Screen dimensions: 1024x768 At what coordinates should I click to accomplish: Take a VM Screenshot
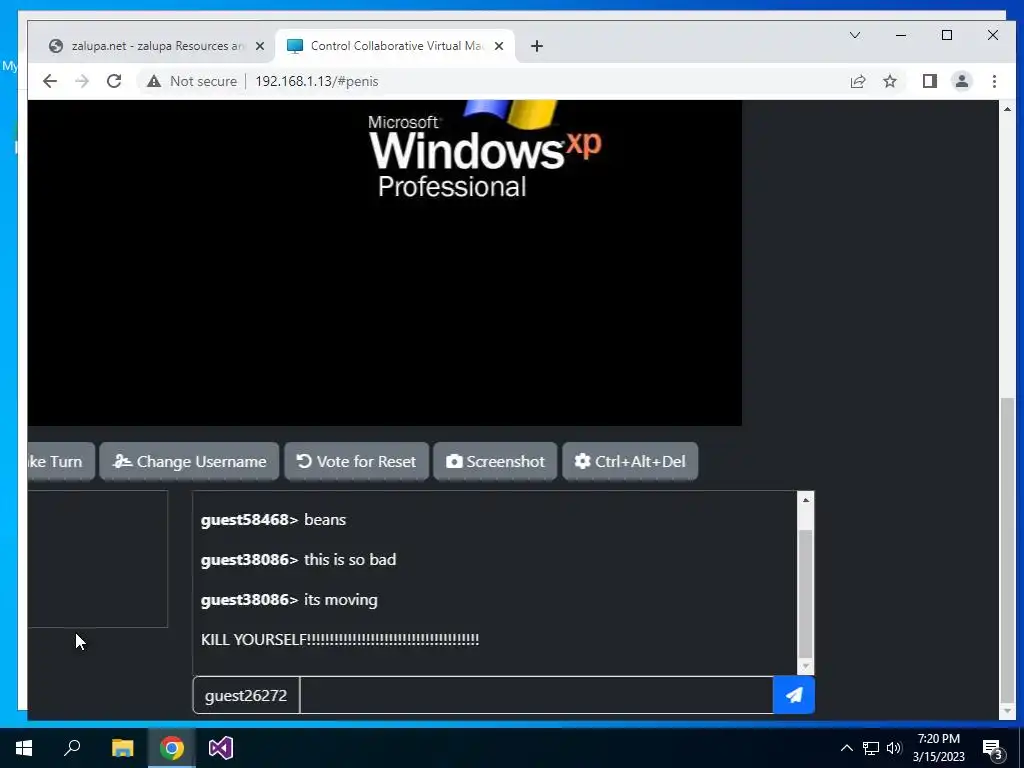495,461
